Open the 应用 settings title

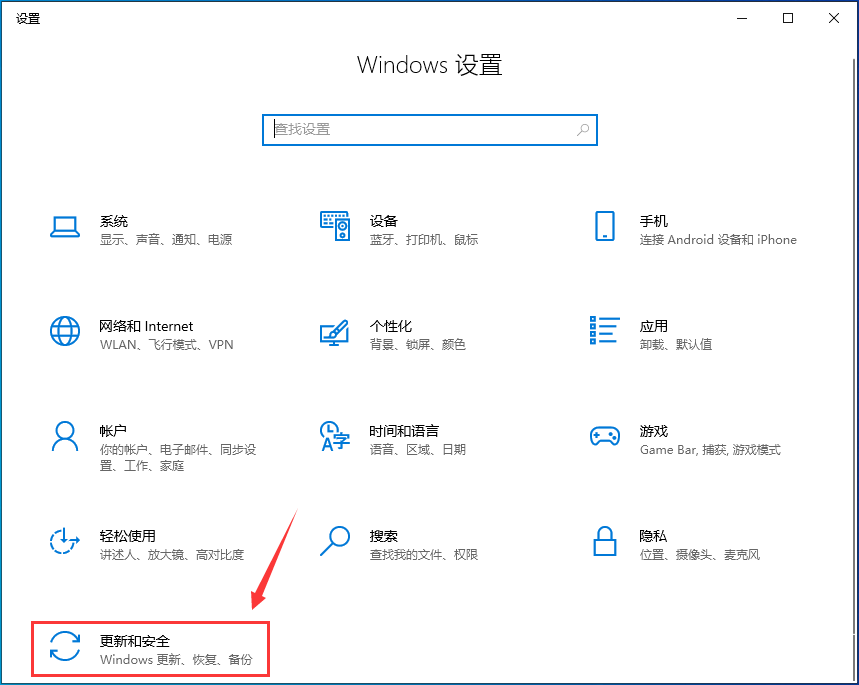pyautogui.click(x=654, y=327)
